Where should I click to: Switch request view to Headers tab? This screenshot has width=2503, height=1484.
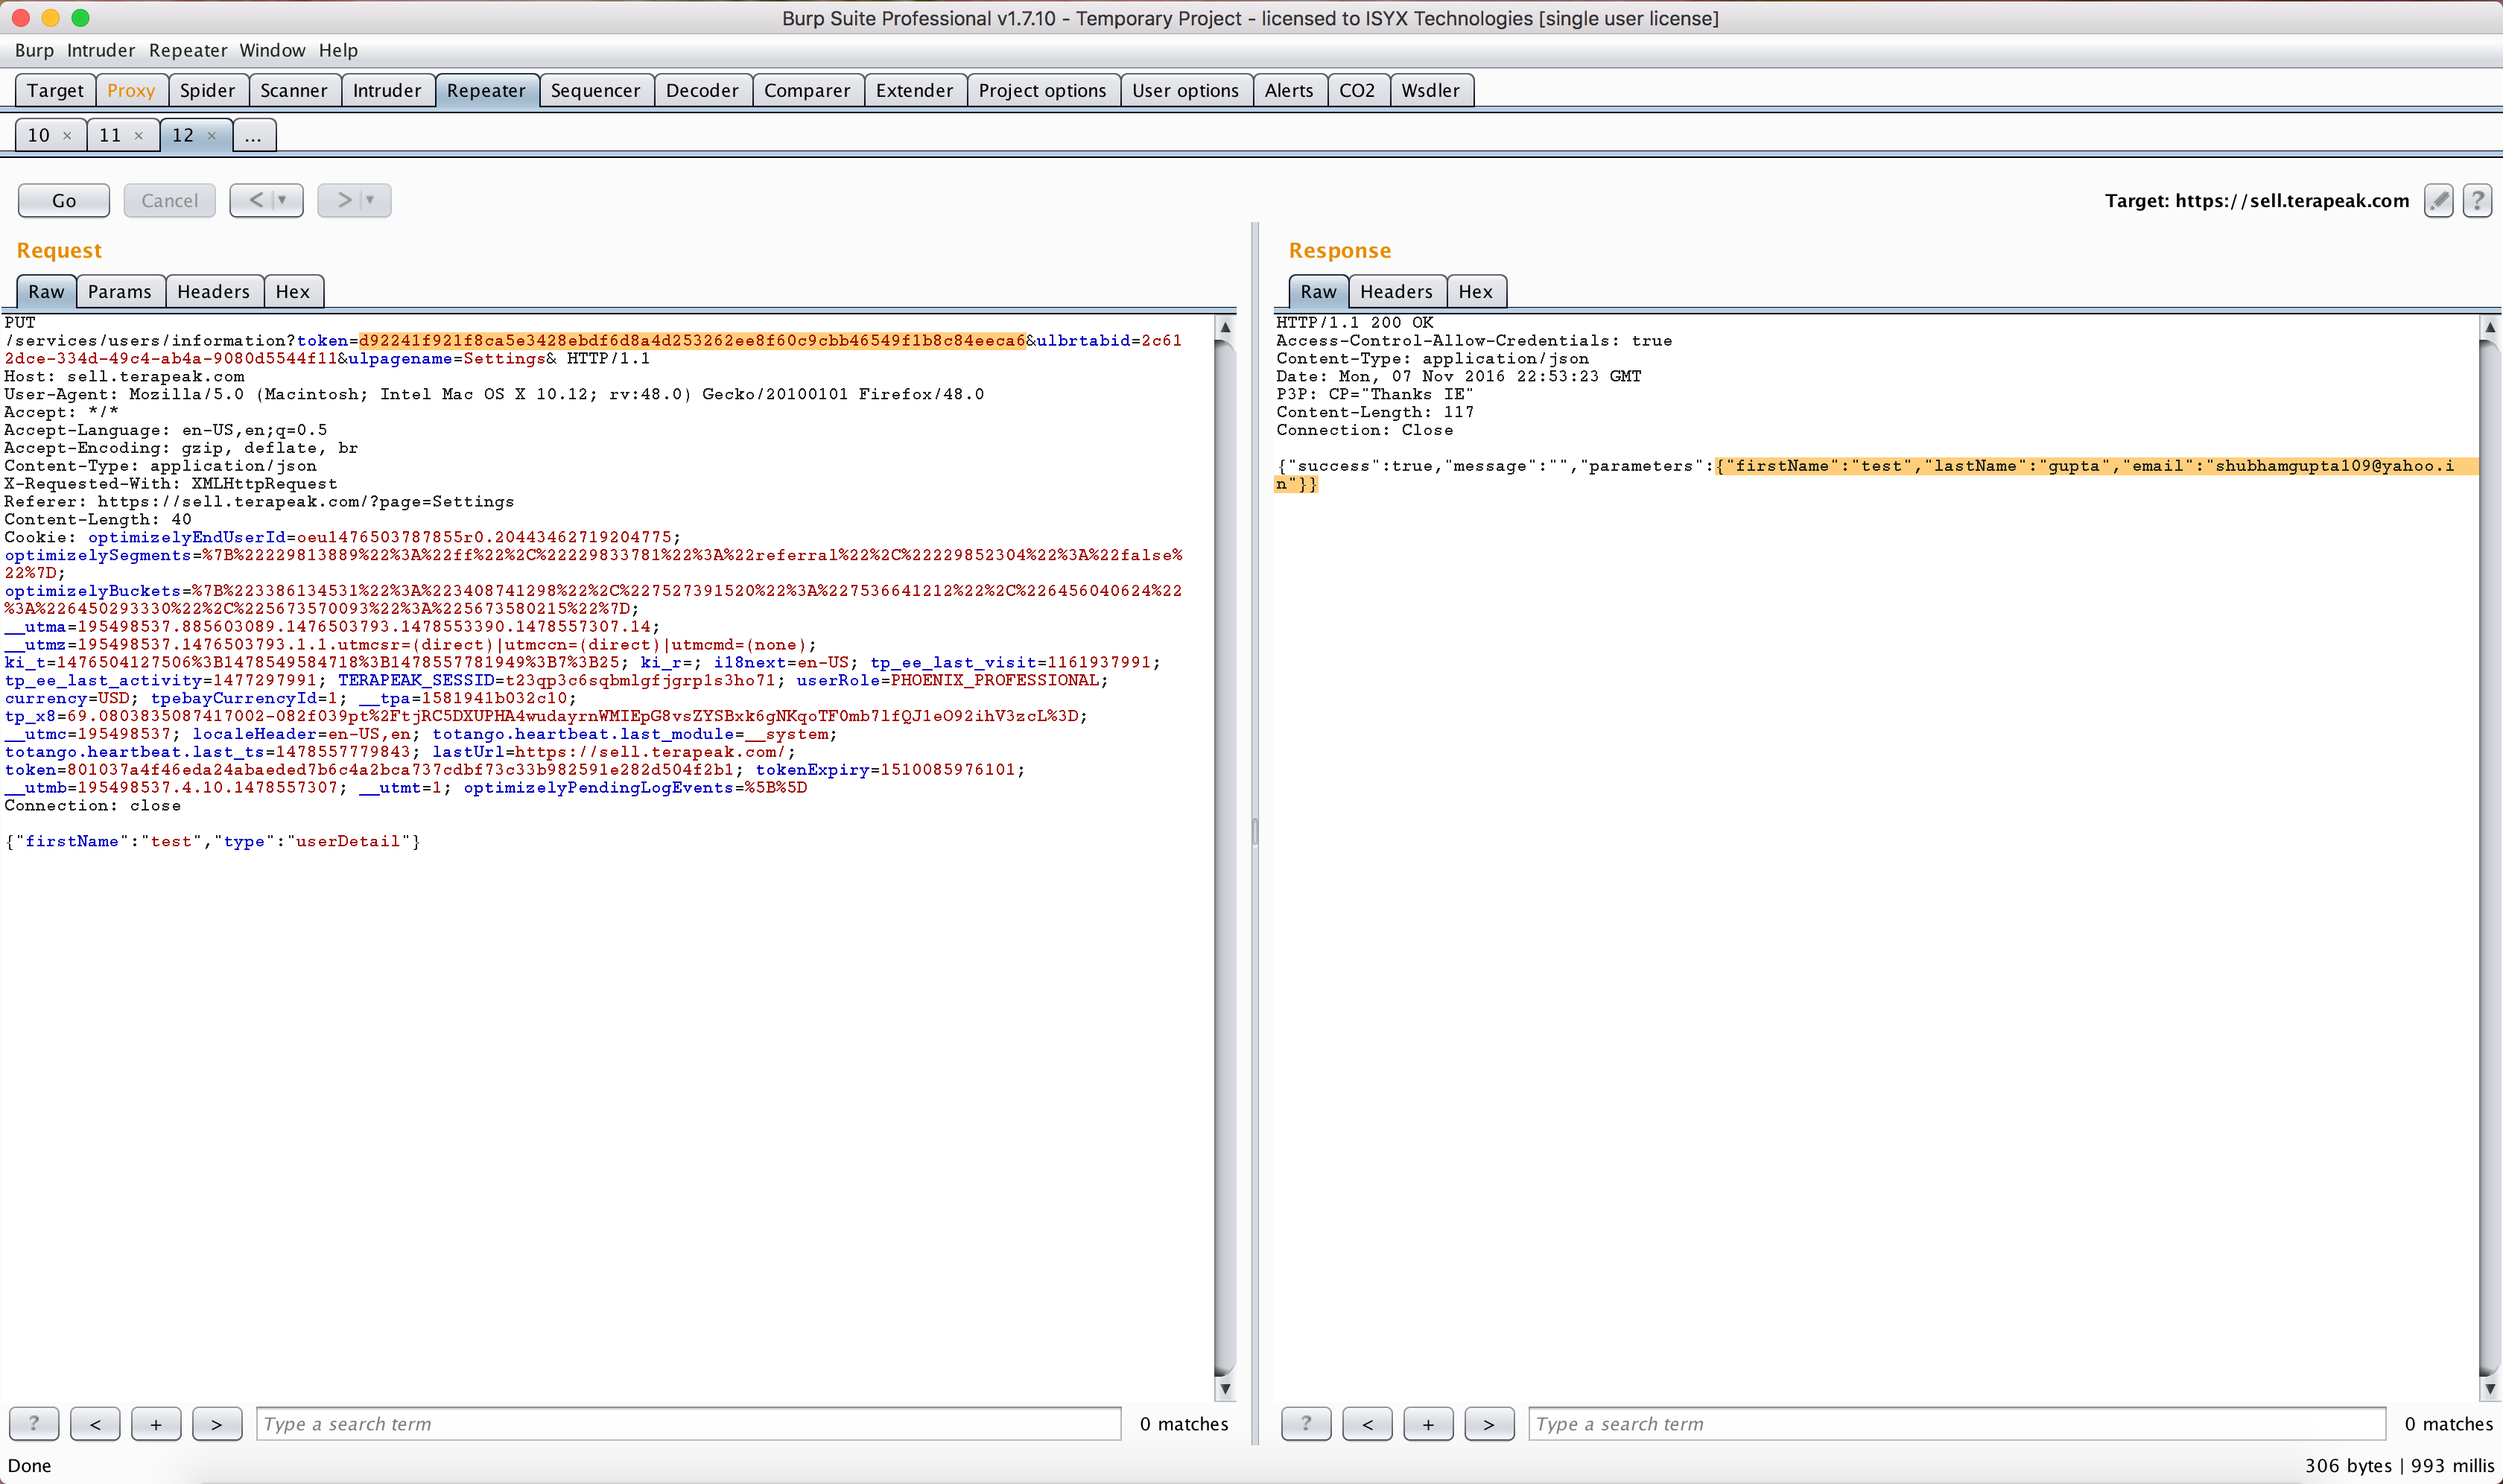click(214, 291)
